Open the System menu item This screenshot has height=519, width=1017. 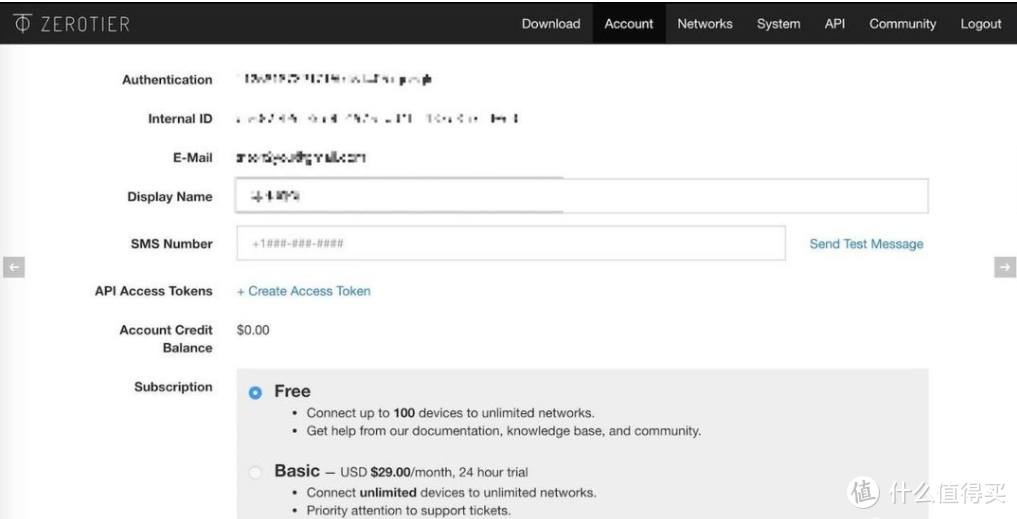(x=778, y=24)
